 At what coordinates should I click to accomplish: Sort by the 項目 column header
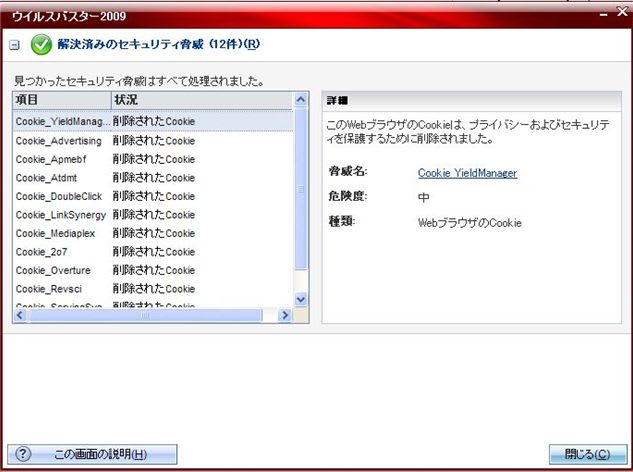point(62,100)
